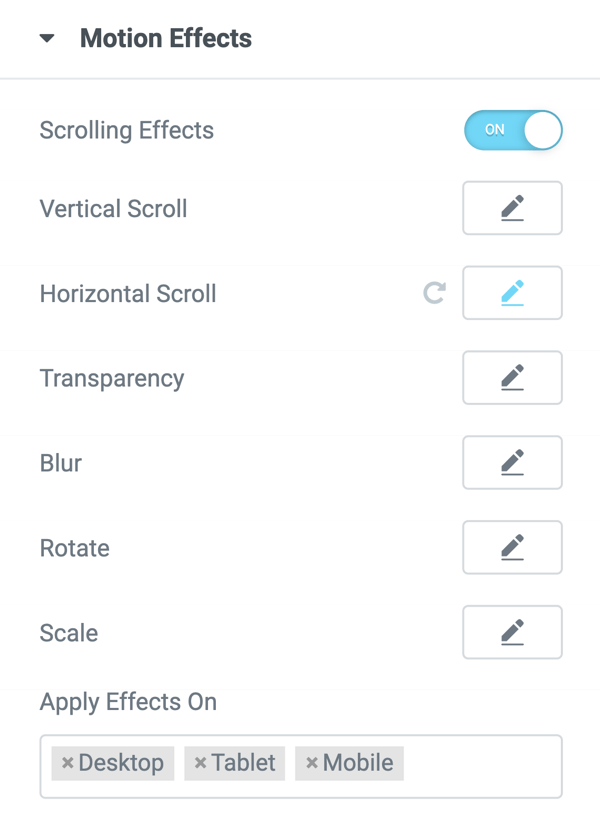Click empty area of Apply Effects On field
Image resolution: width=600 pixels, height=820 pixels.
pyautogui.click(x=480, y=765)
